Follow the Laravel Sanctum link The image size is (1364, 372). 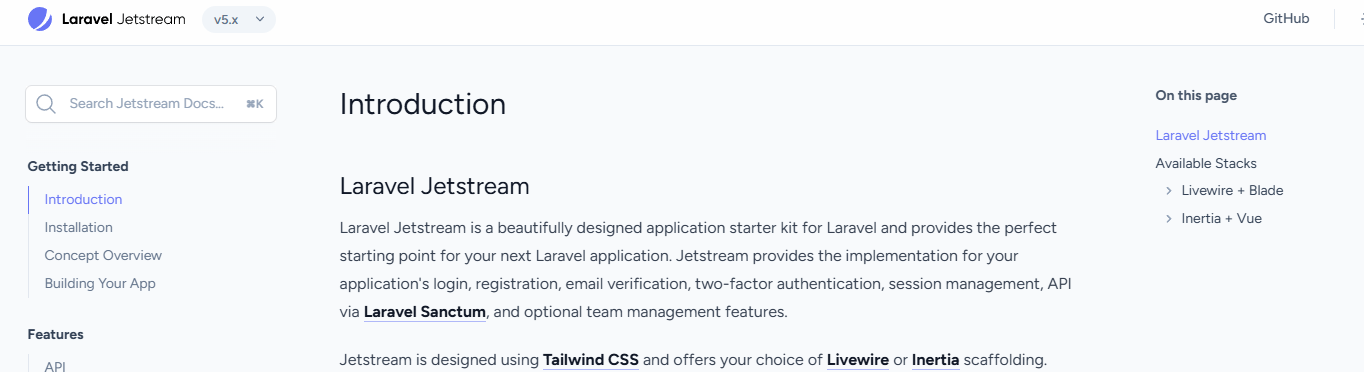[x=425, y=312]
